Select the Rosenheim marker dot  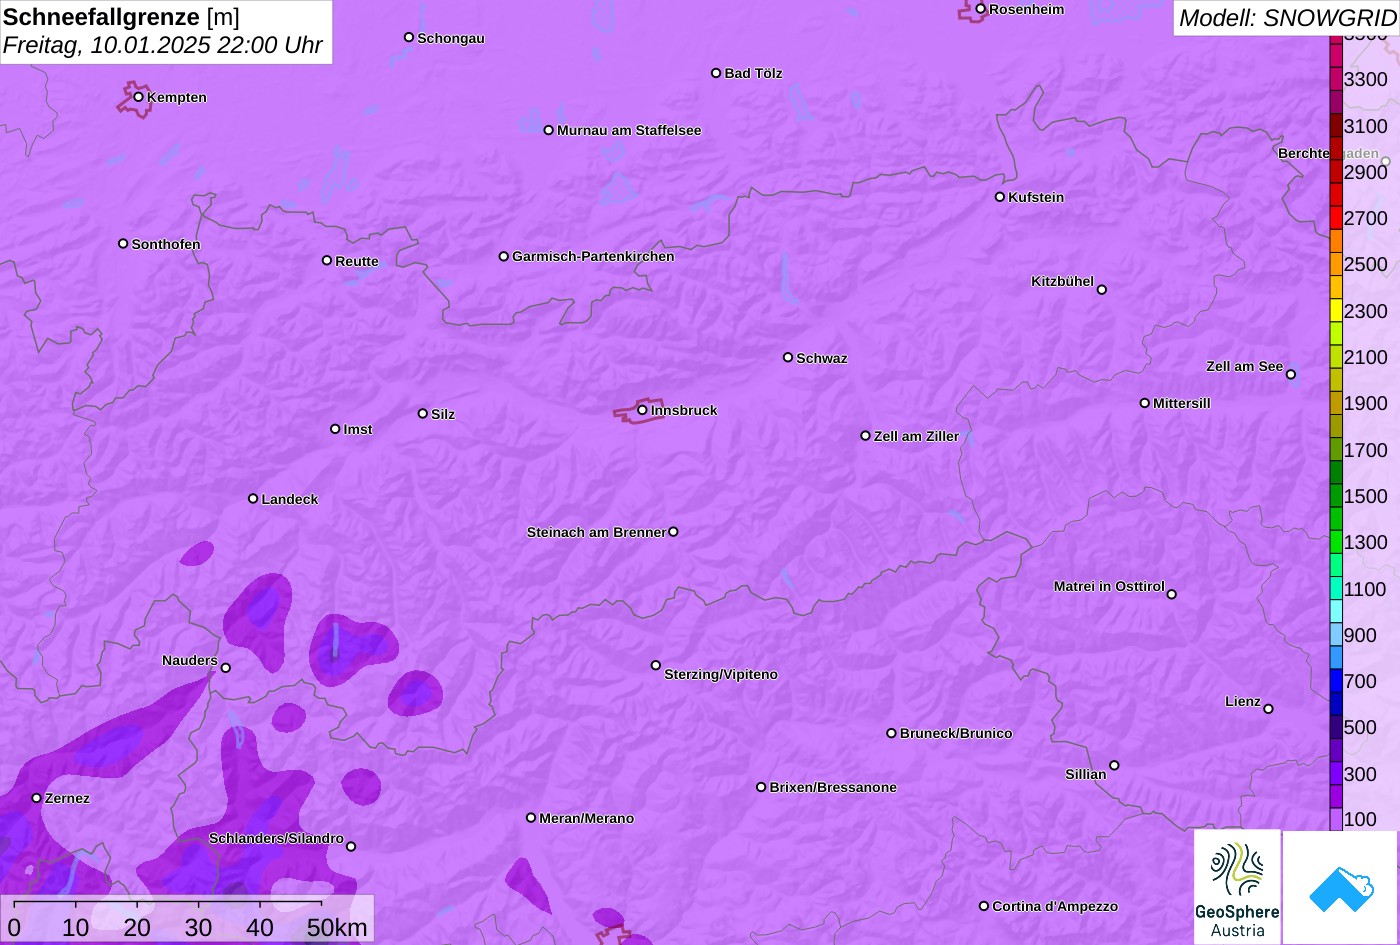click(981, 9)
